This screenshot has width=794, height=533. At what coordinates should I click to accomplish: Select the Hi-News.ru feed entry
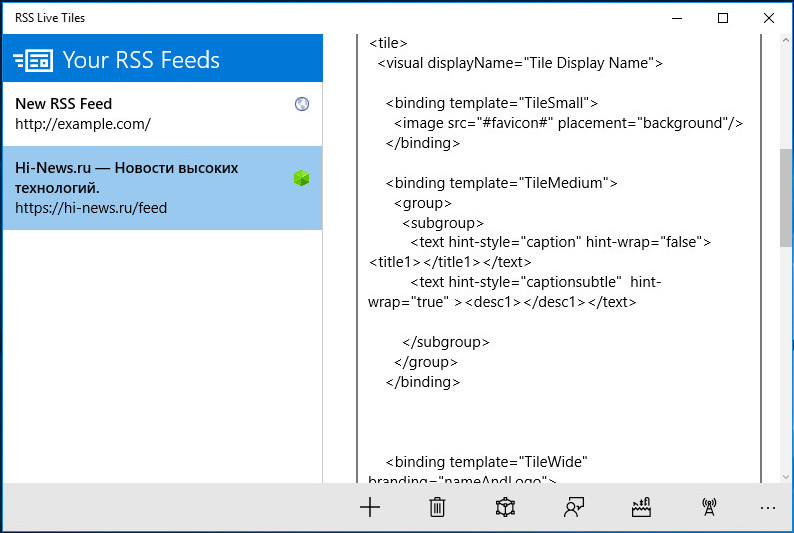coord(163,188)
